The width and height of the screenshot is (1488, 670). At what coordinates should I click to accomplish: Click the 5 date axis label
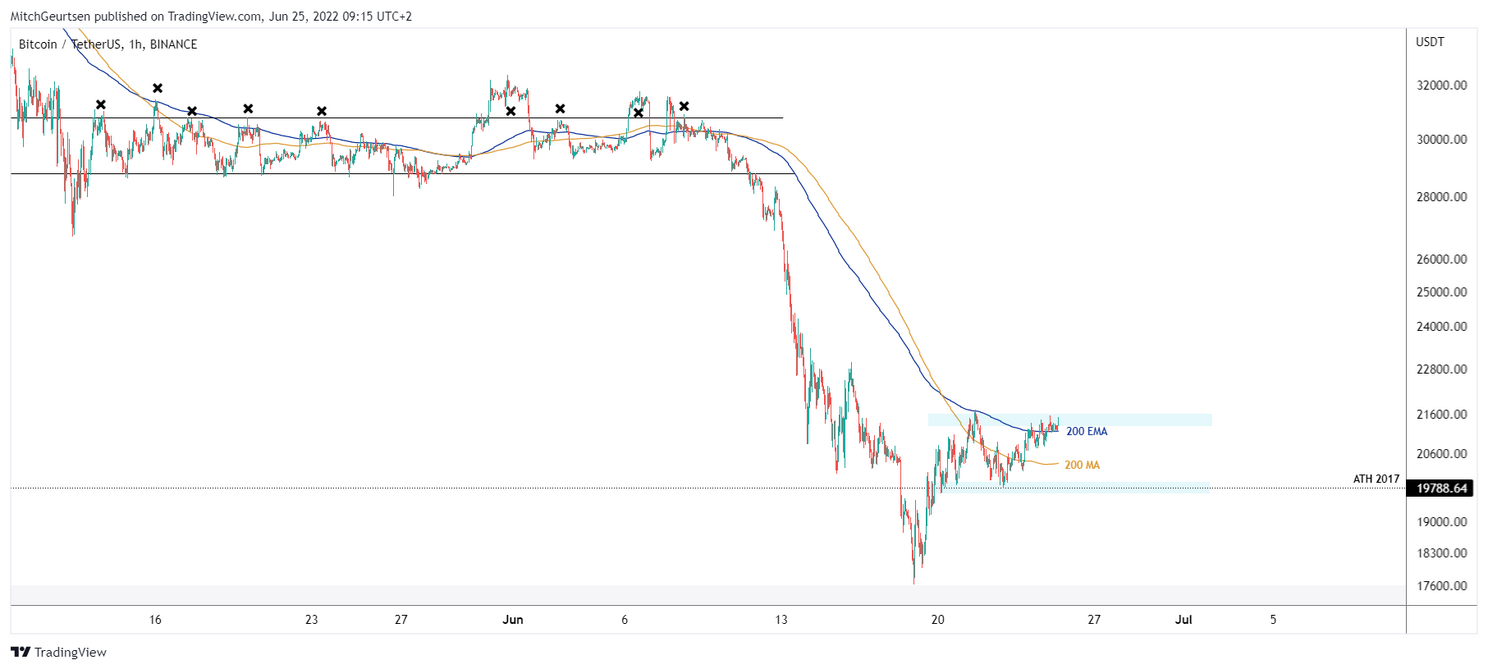pyautogui.click(x=1273, y=620)
